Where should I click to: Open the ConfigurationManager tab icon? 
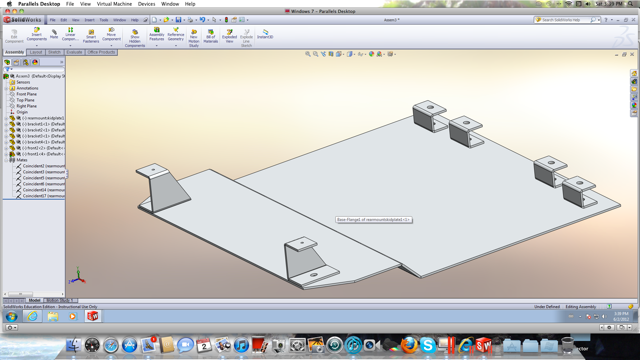(26, 62)
